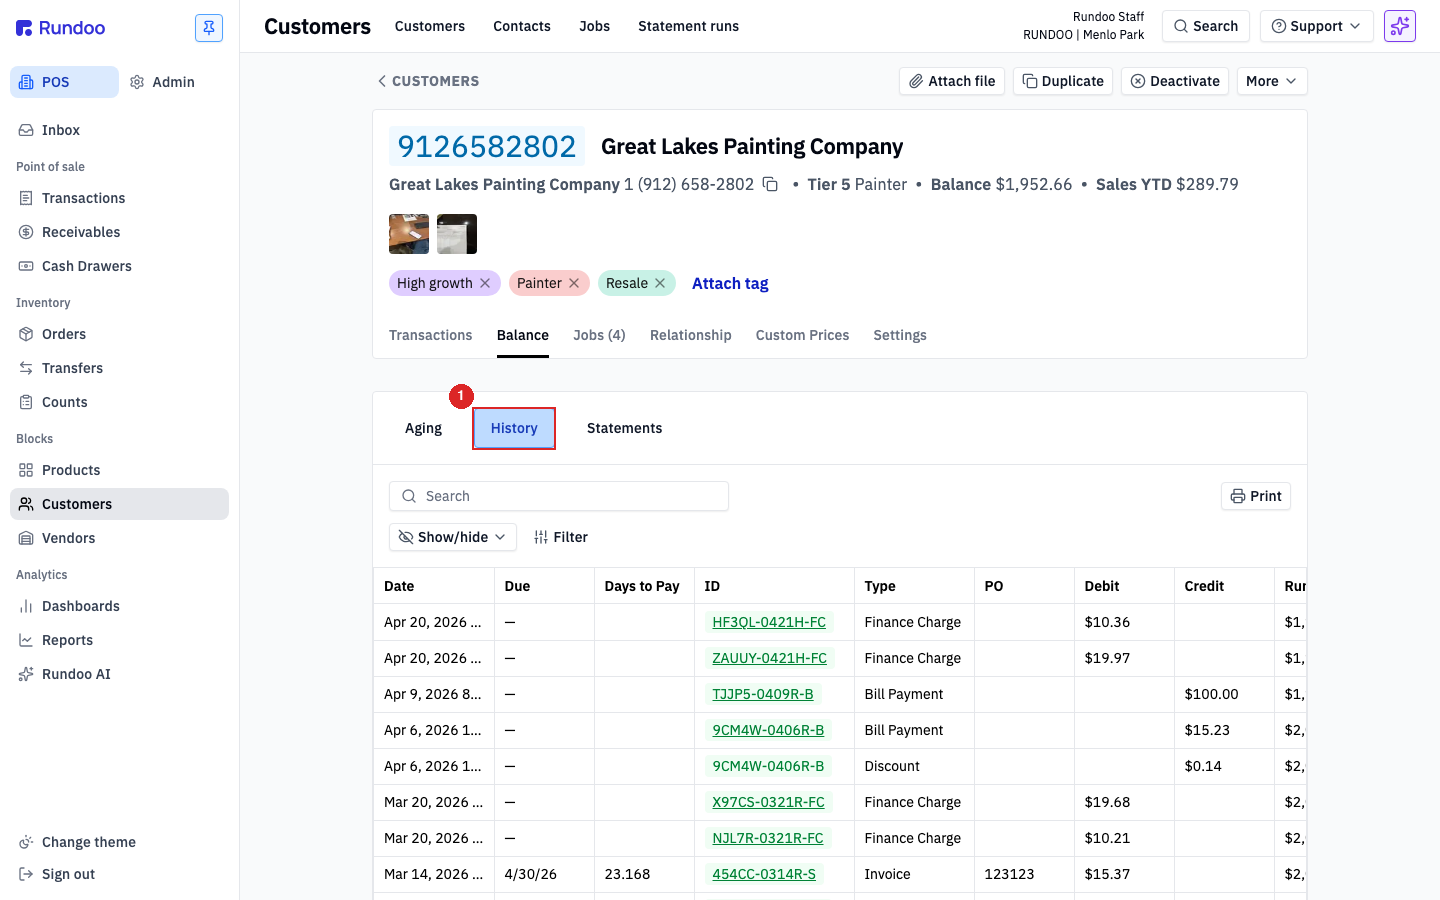
Task: Open Dashboards in Analytics
Action: tap(120, 606)
